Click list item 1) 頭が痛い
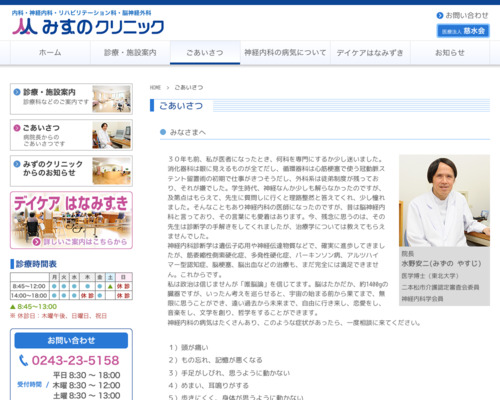The height and width of the screenshot is (400, 500). [x=189, y=348]
